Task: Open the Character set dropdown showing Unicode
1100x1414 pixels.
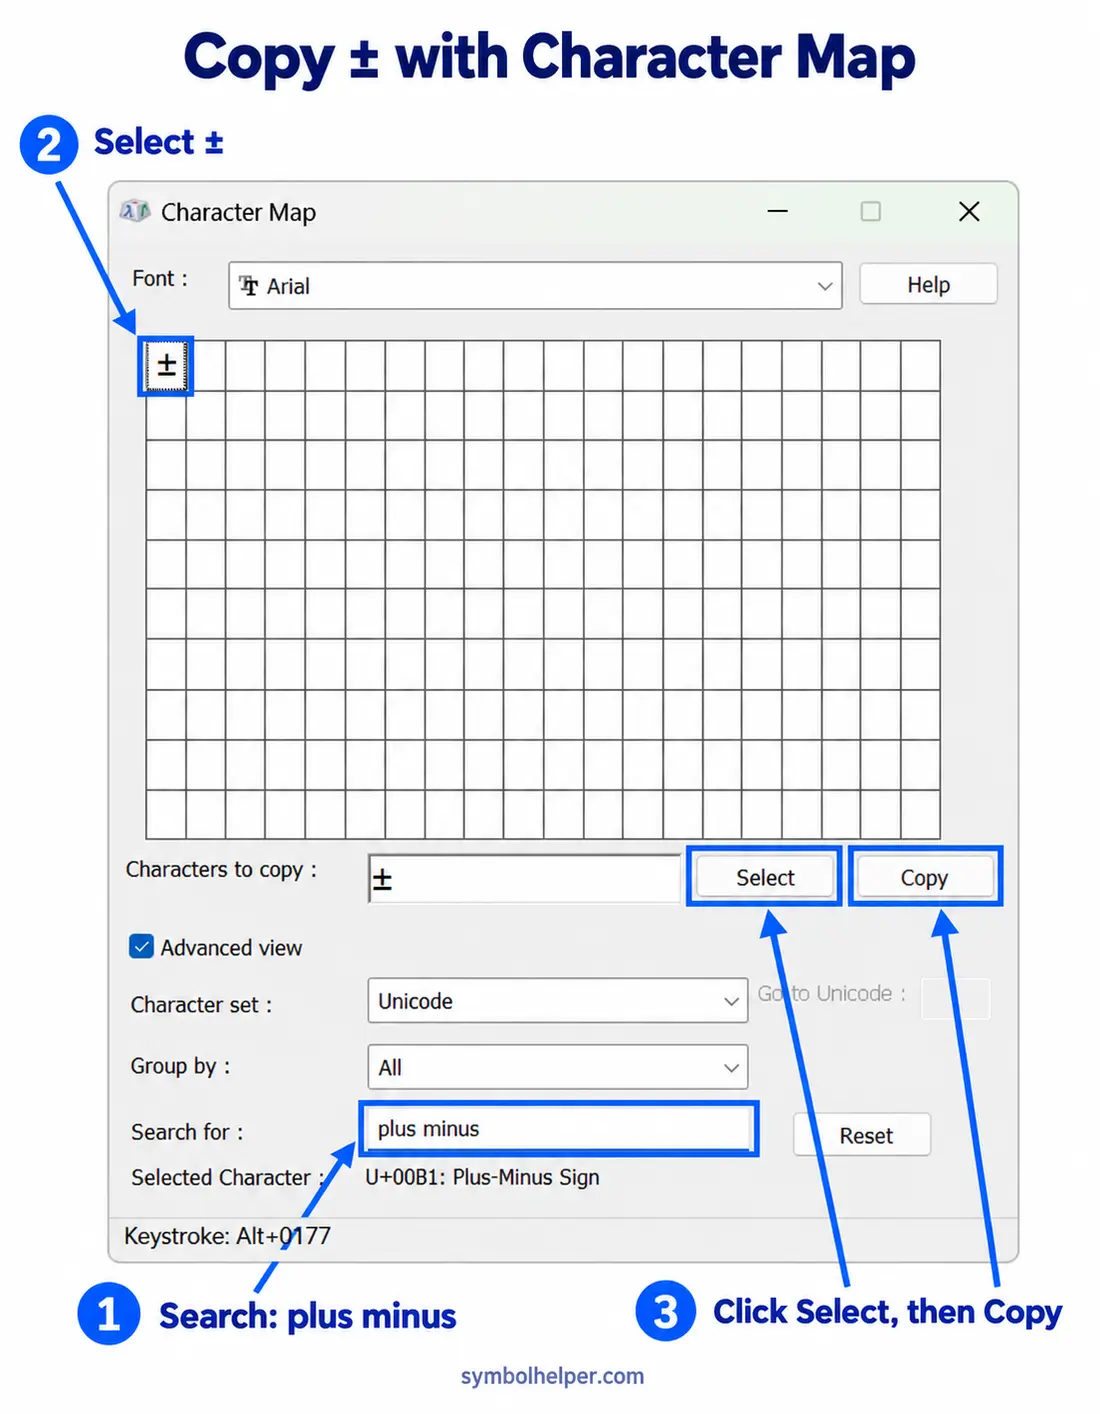Action: [x=557, y=1000]
